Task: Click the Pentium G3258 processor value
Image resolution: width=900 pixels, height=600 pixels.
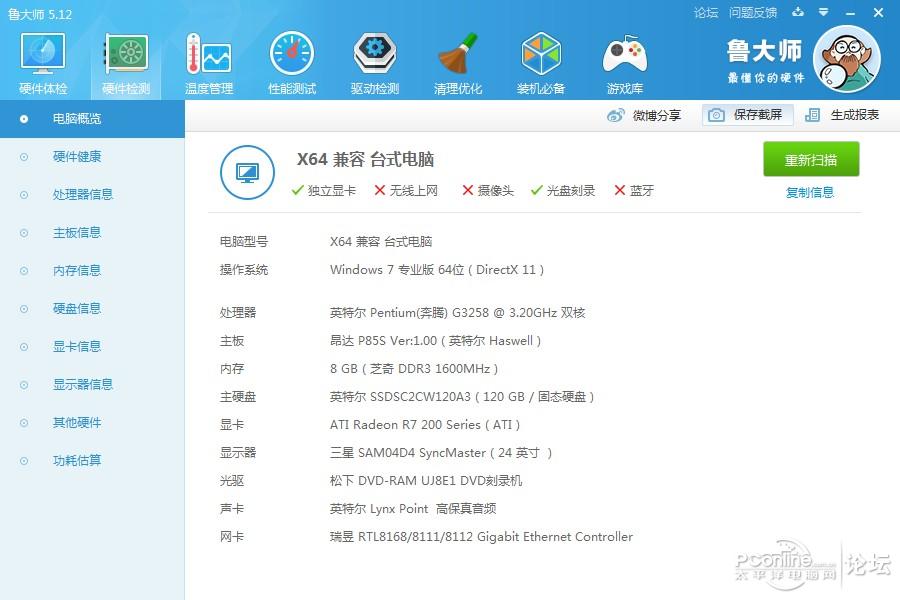Action: [457, 312]
